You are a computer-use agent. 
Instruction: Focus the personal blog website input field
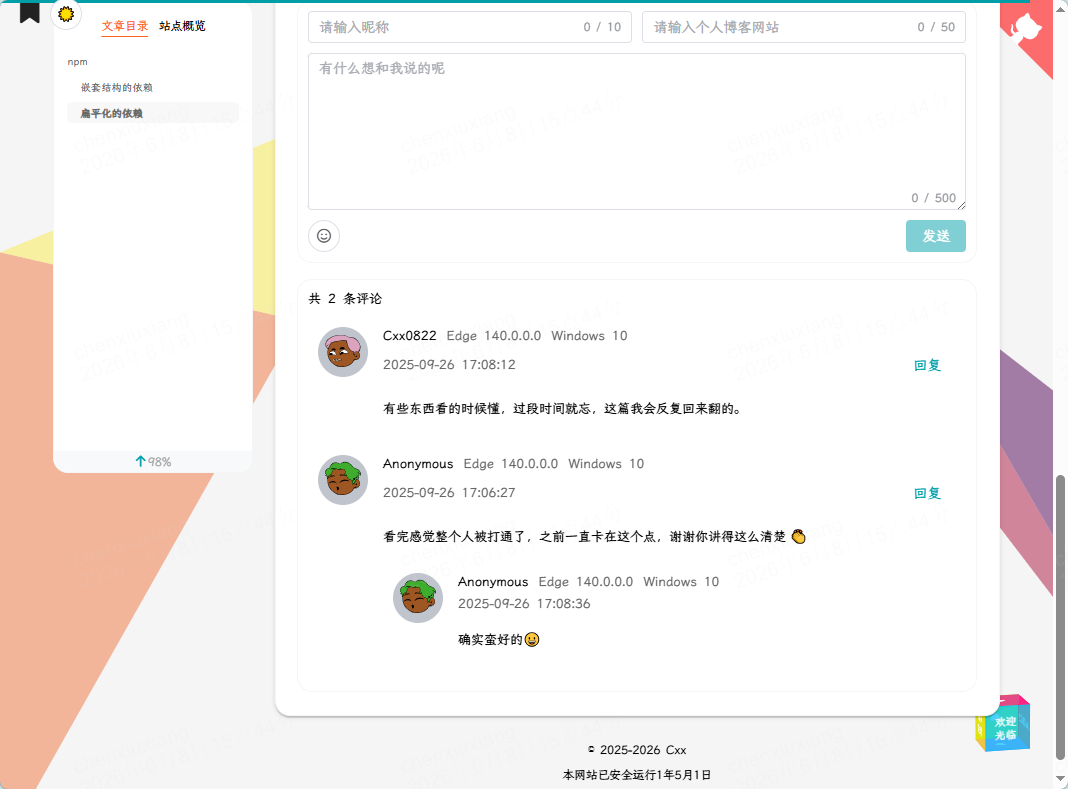coord(804,27)
